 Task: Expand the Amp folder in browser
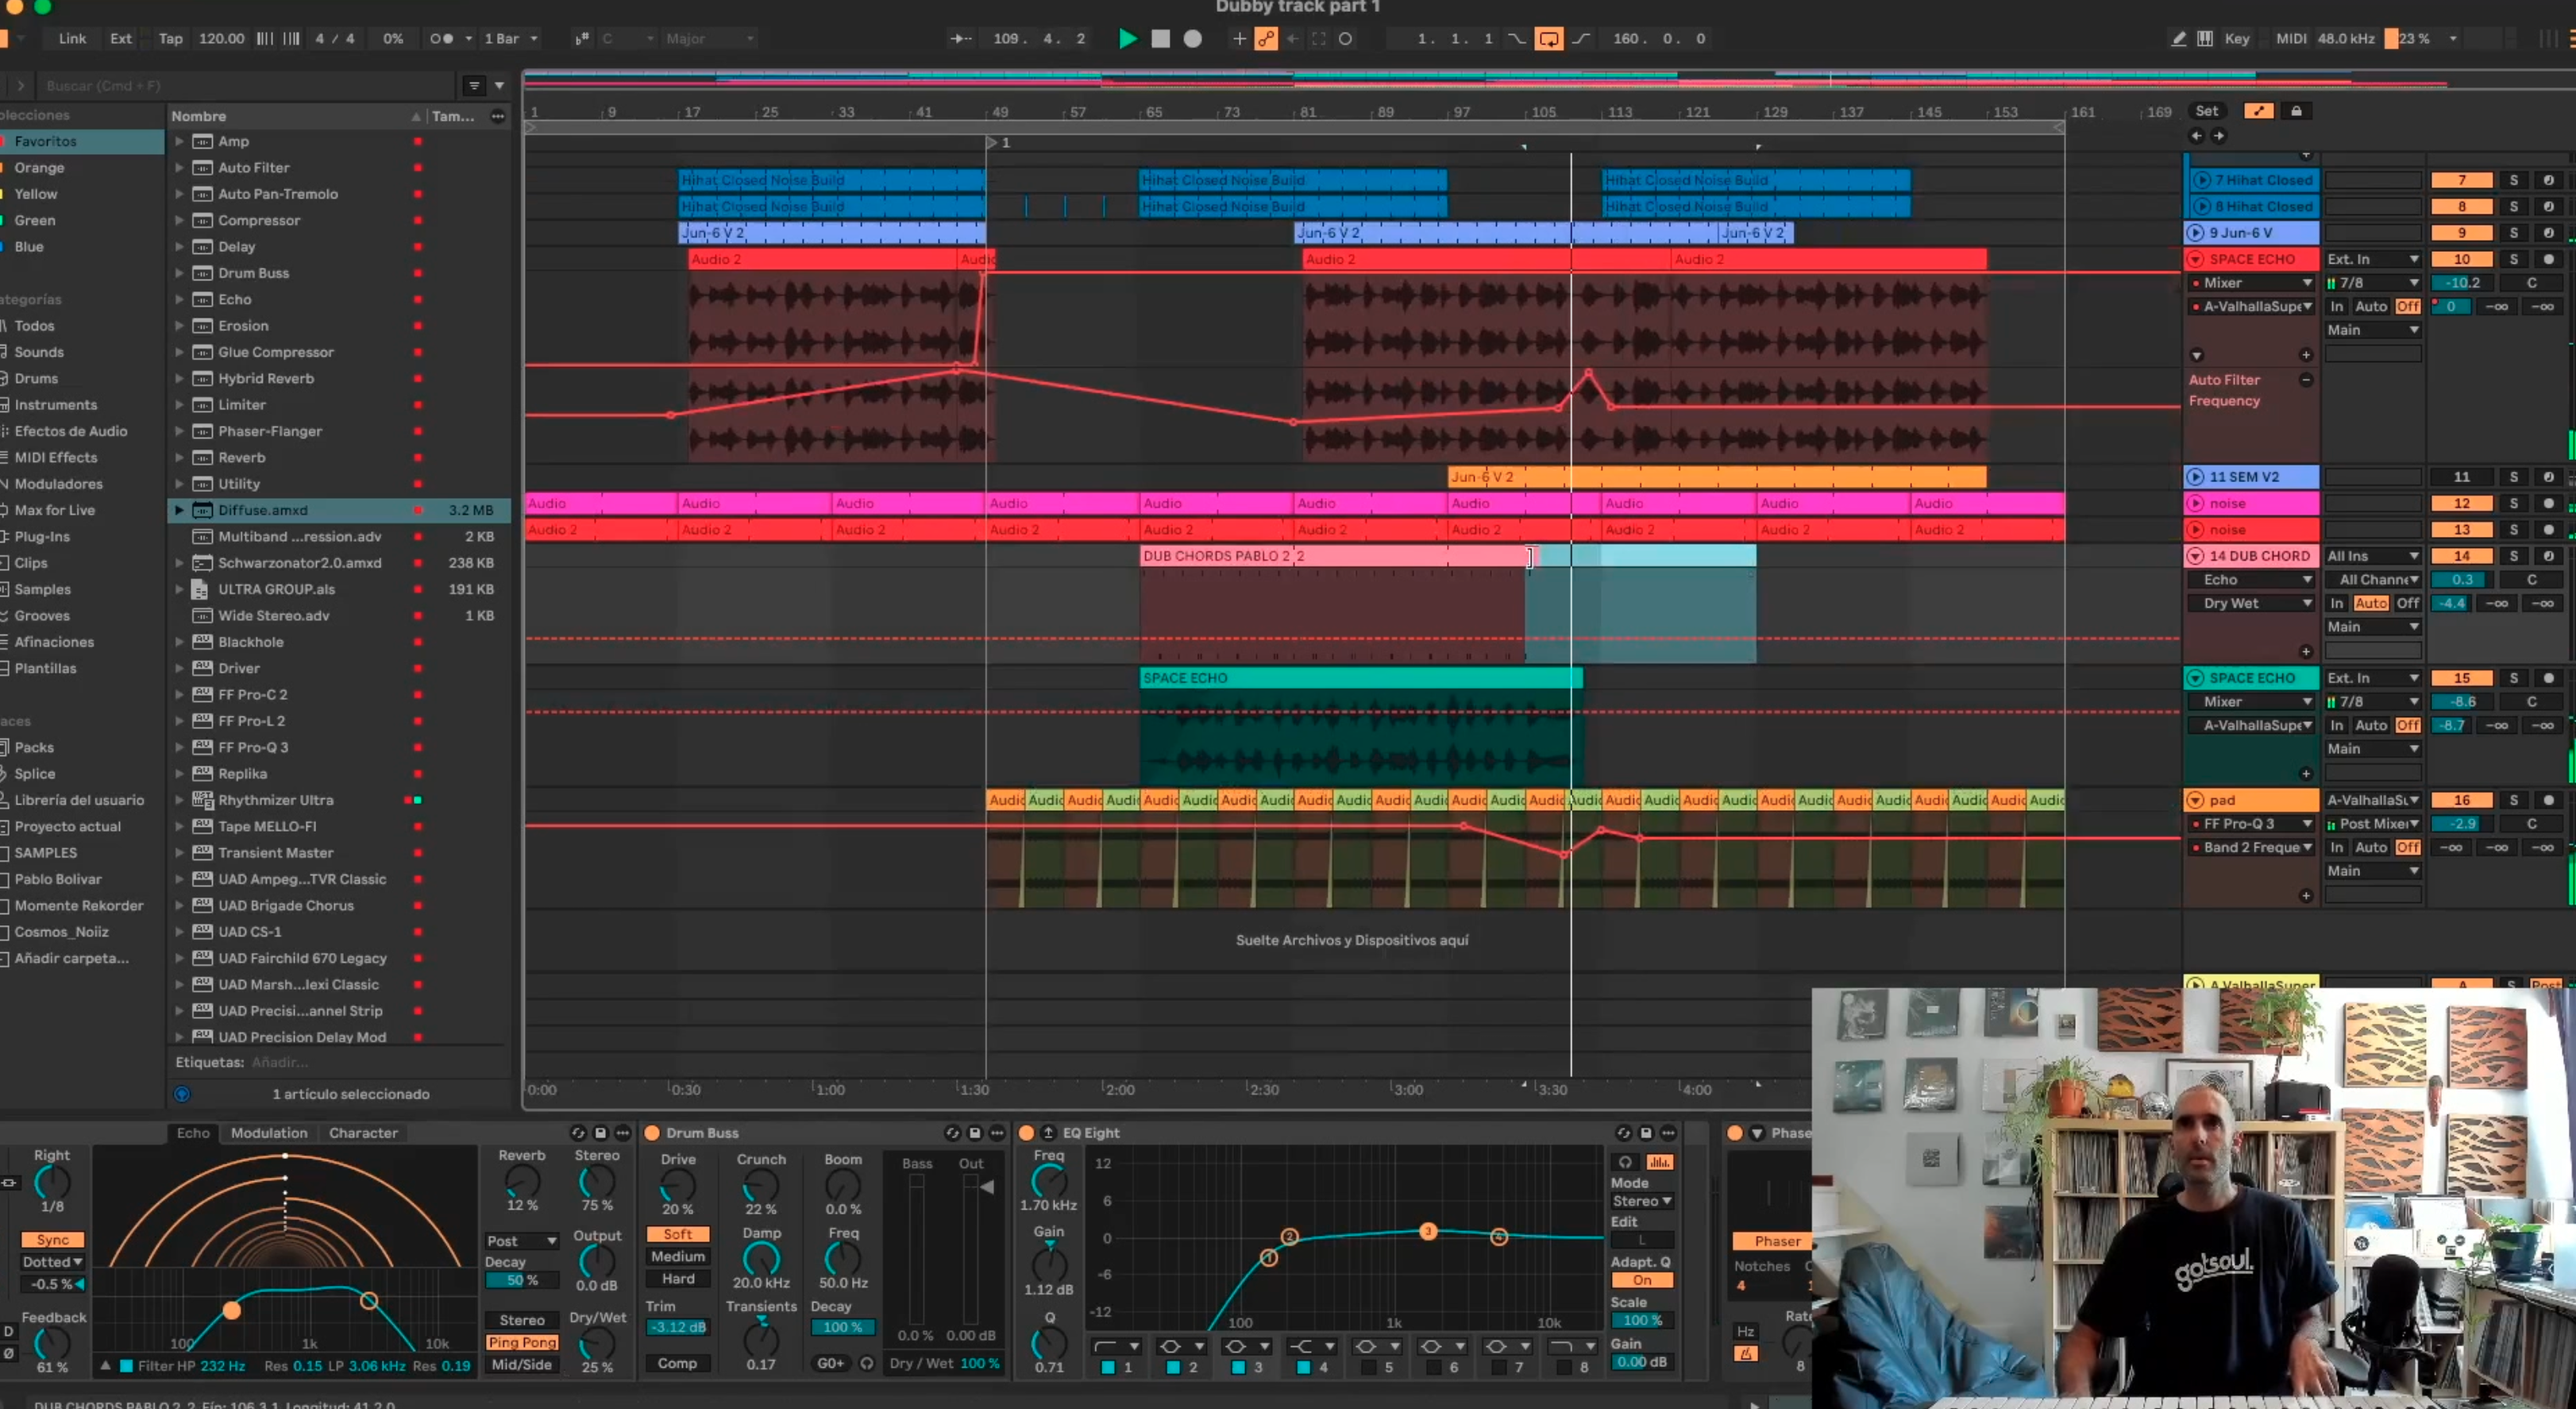179,141
